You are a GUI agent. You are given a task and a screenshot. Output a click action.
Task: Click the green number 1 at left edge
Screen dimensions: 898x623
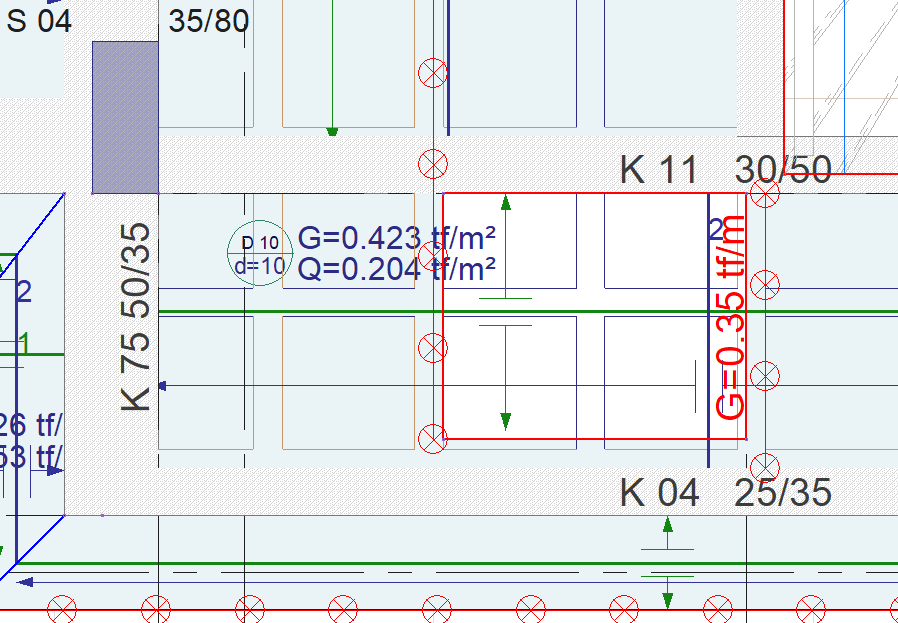point(25,343)
